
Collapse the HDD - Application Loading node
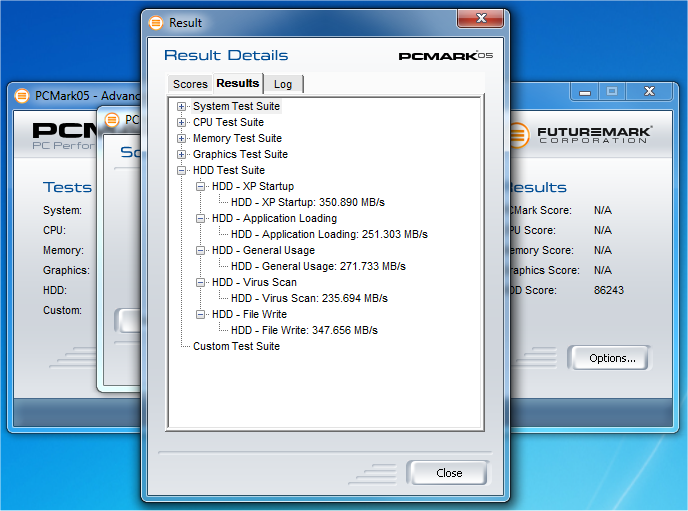pyautogui.click(x=200, y=218)
